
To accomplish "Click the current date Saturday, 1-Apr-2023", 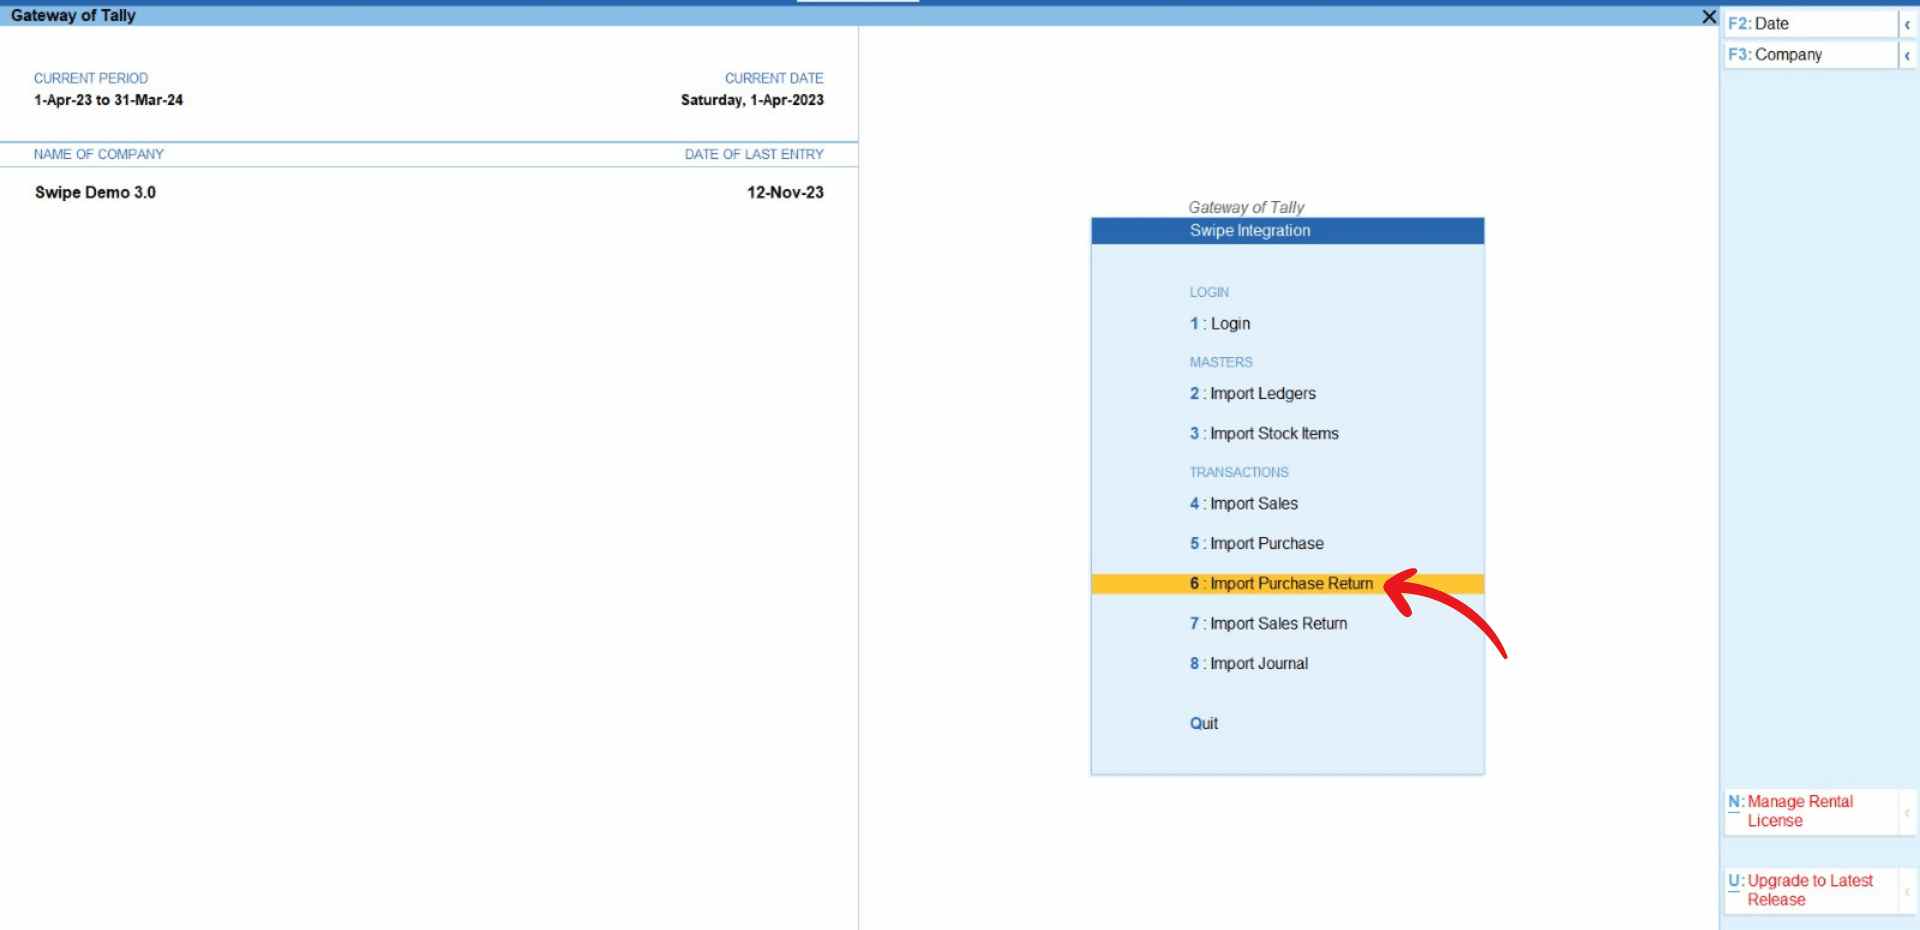I will pyautogui.click(x=752, y=100).
